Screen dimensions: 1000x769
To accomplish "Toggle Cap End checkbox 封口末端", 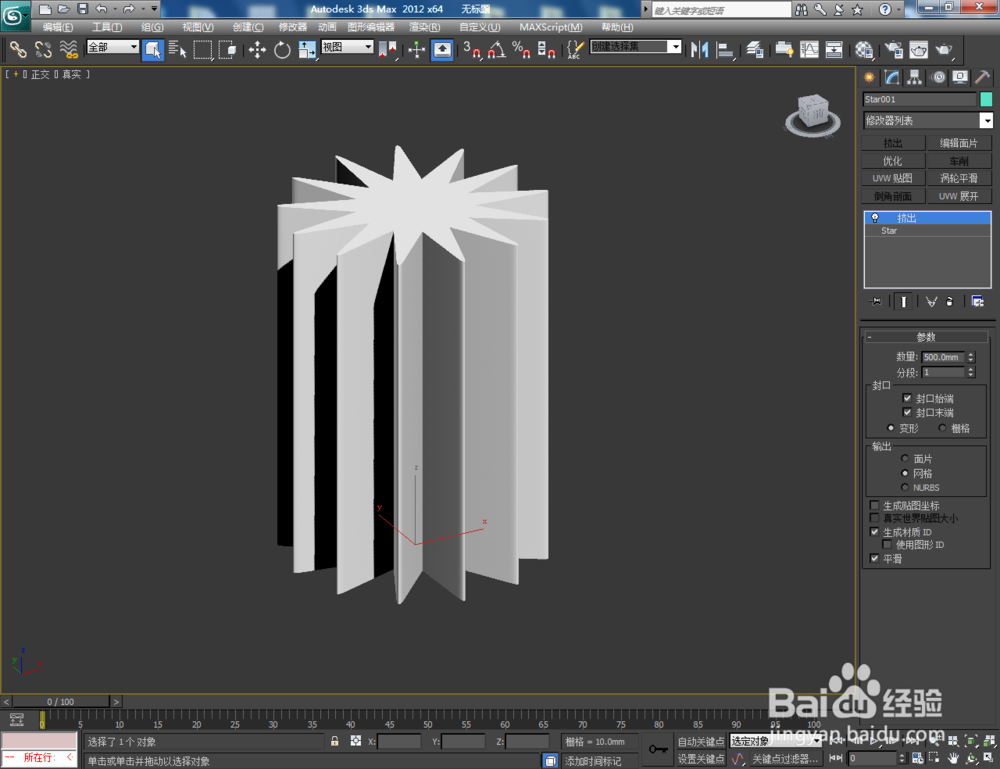I will (x=907, y=413).
